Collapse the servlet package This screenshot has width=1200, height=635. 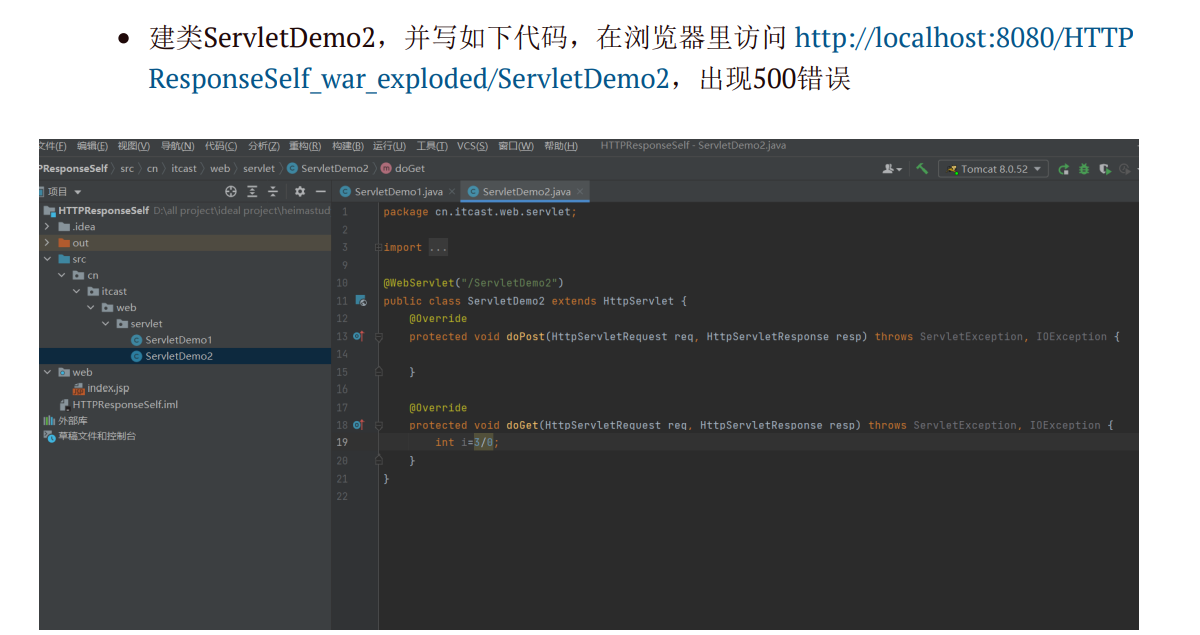105,324
